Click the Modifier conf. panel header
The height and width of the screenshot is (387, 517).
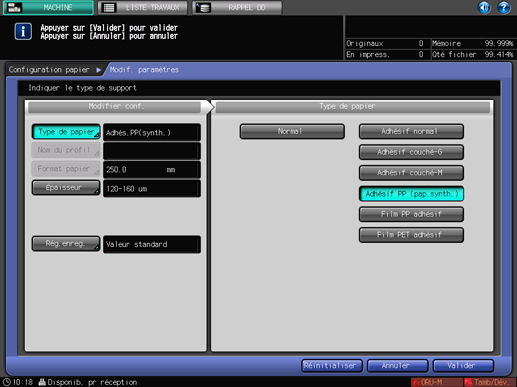115,107
